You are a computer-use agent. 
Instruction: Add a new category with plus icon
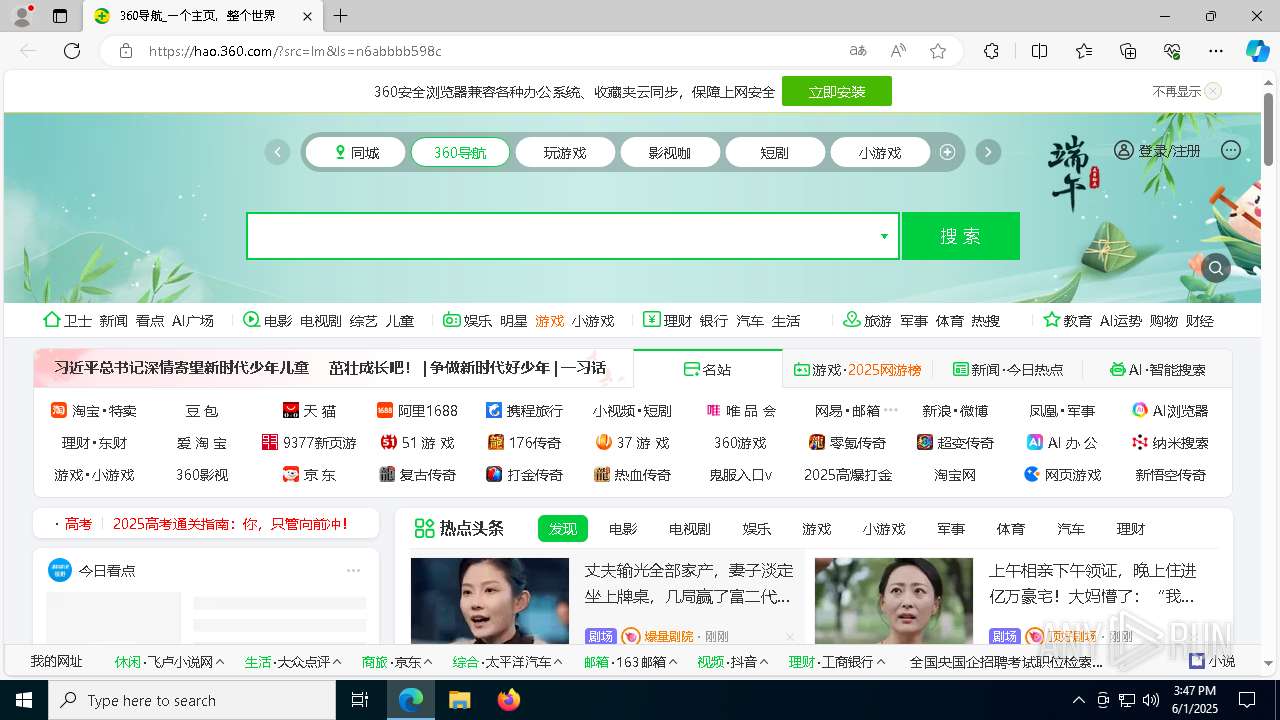coord(948,152)
